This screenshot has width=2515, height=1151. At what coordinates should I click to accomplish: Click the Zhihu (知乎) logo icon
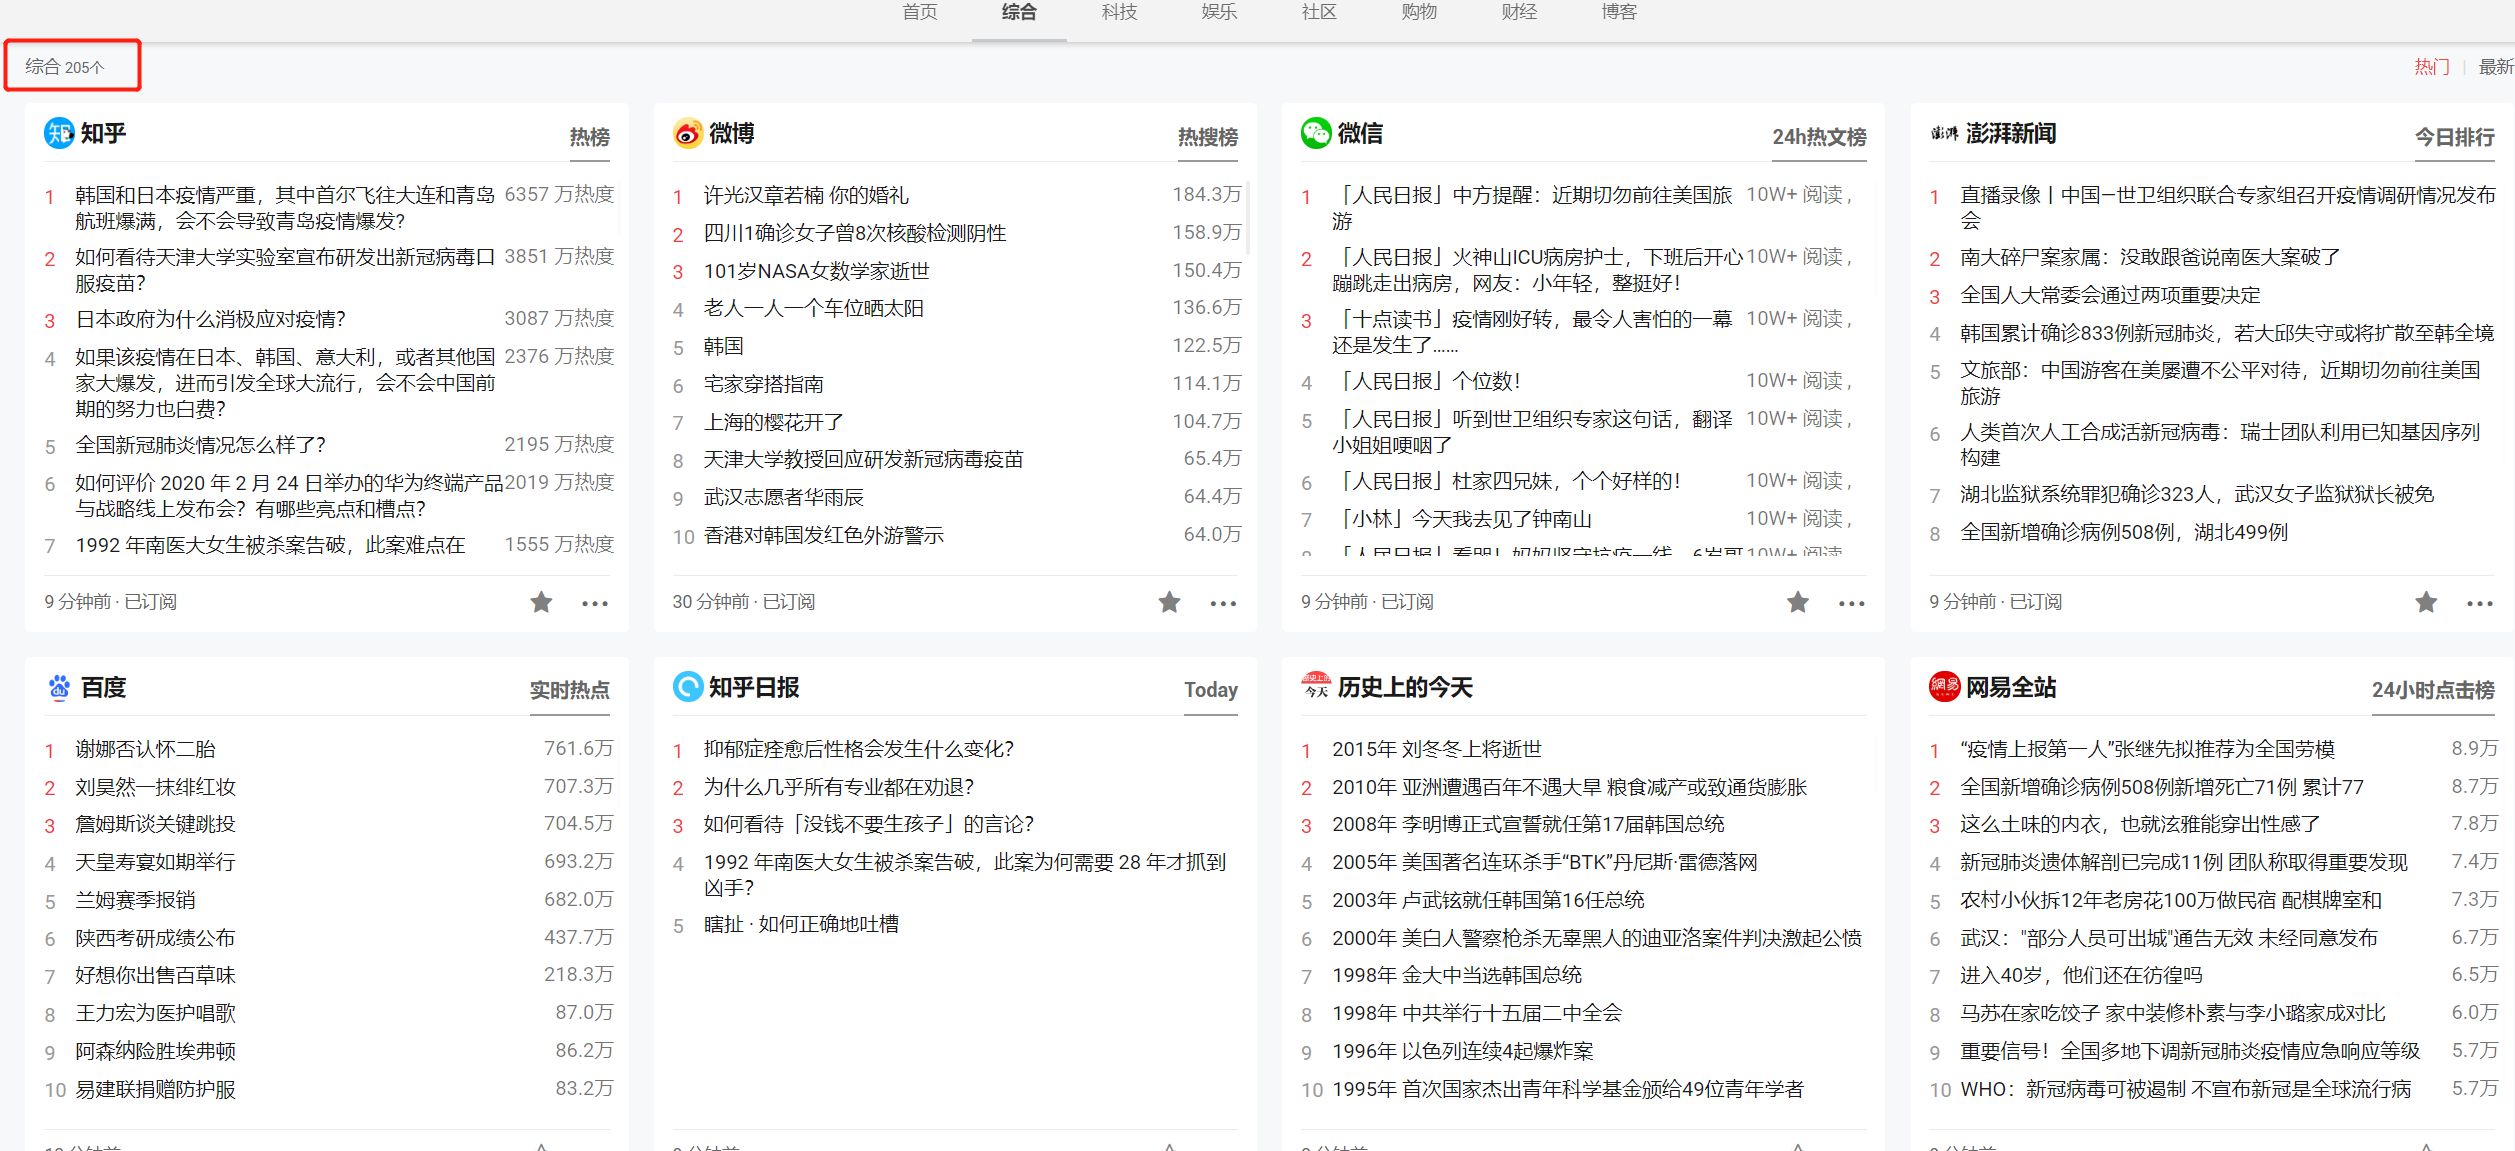[x=59, y=133]
